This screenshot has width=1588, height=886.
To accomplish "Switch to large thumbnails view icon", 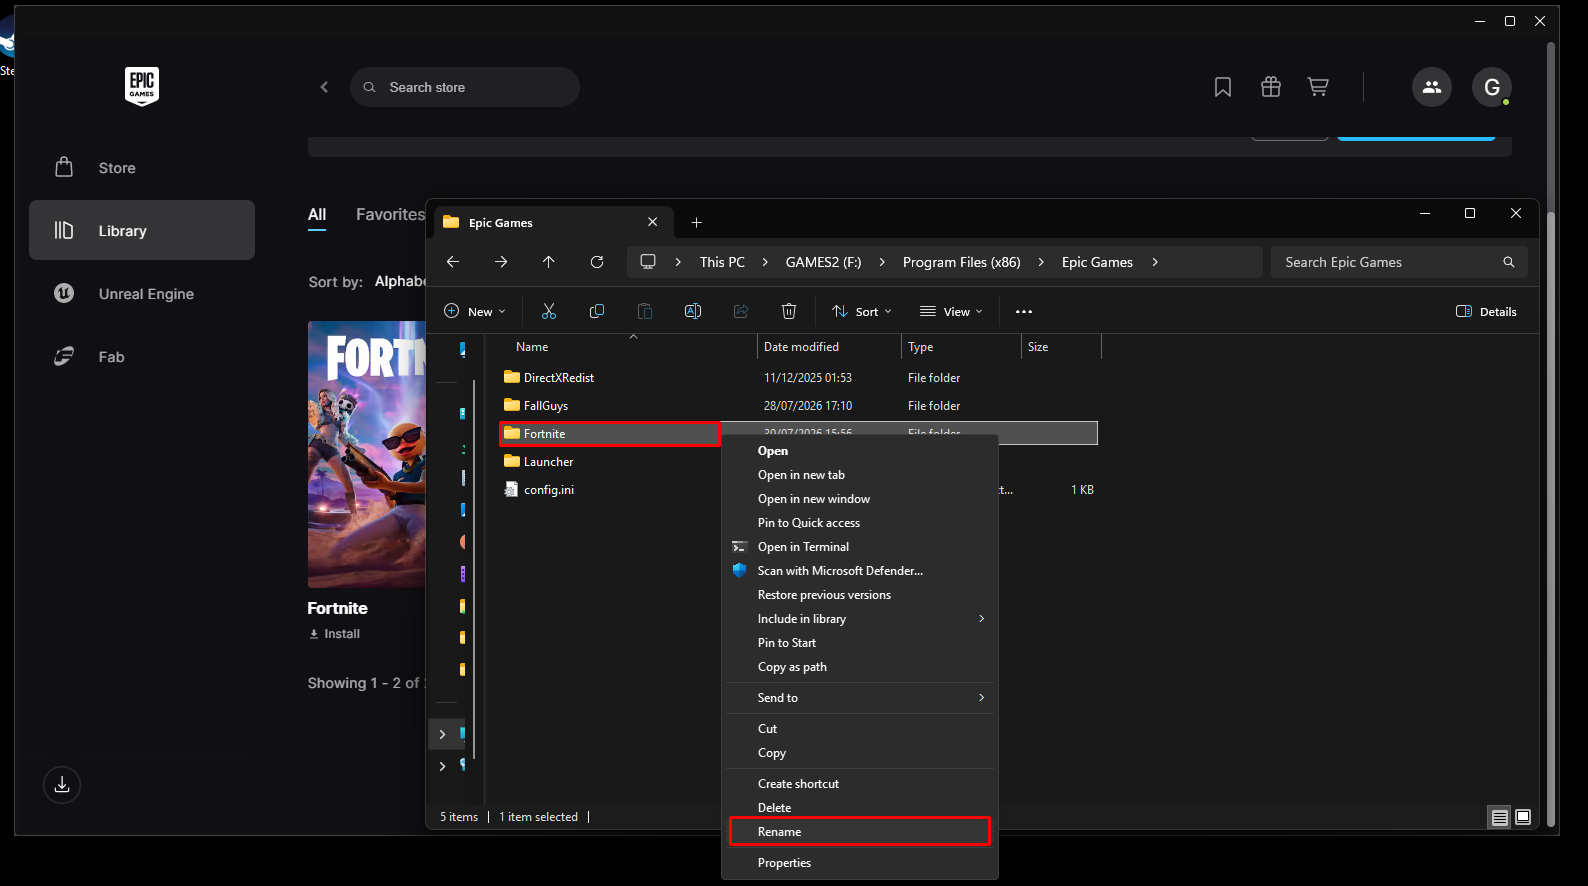I will coord(1523,817).
